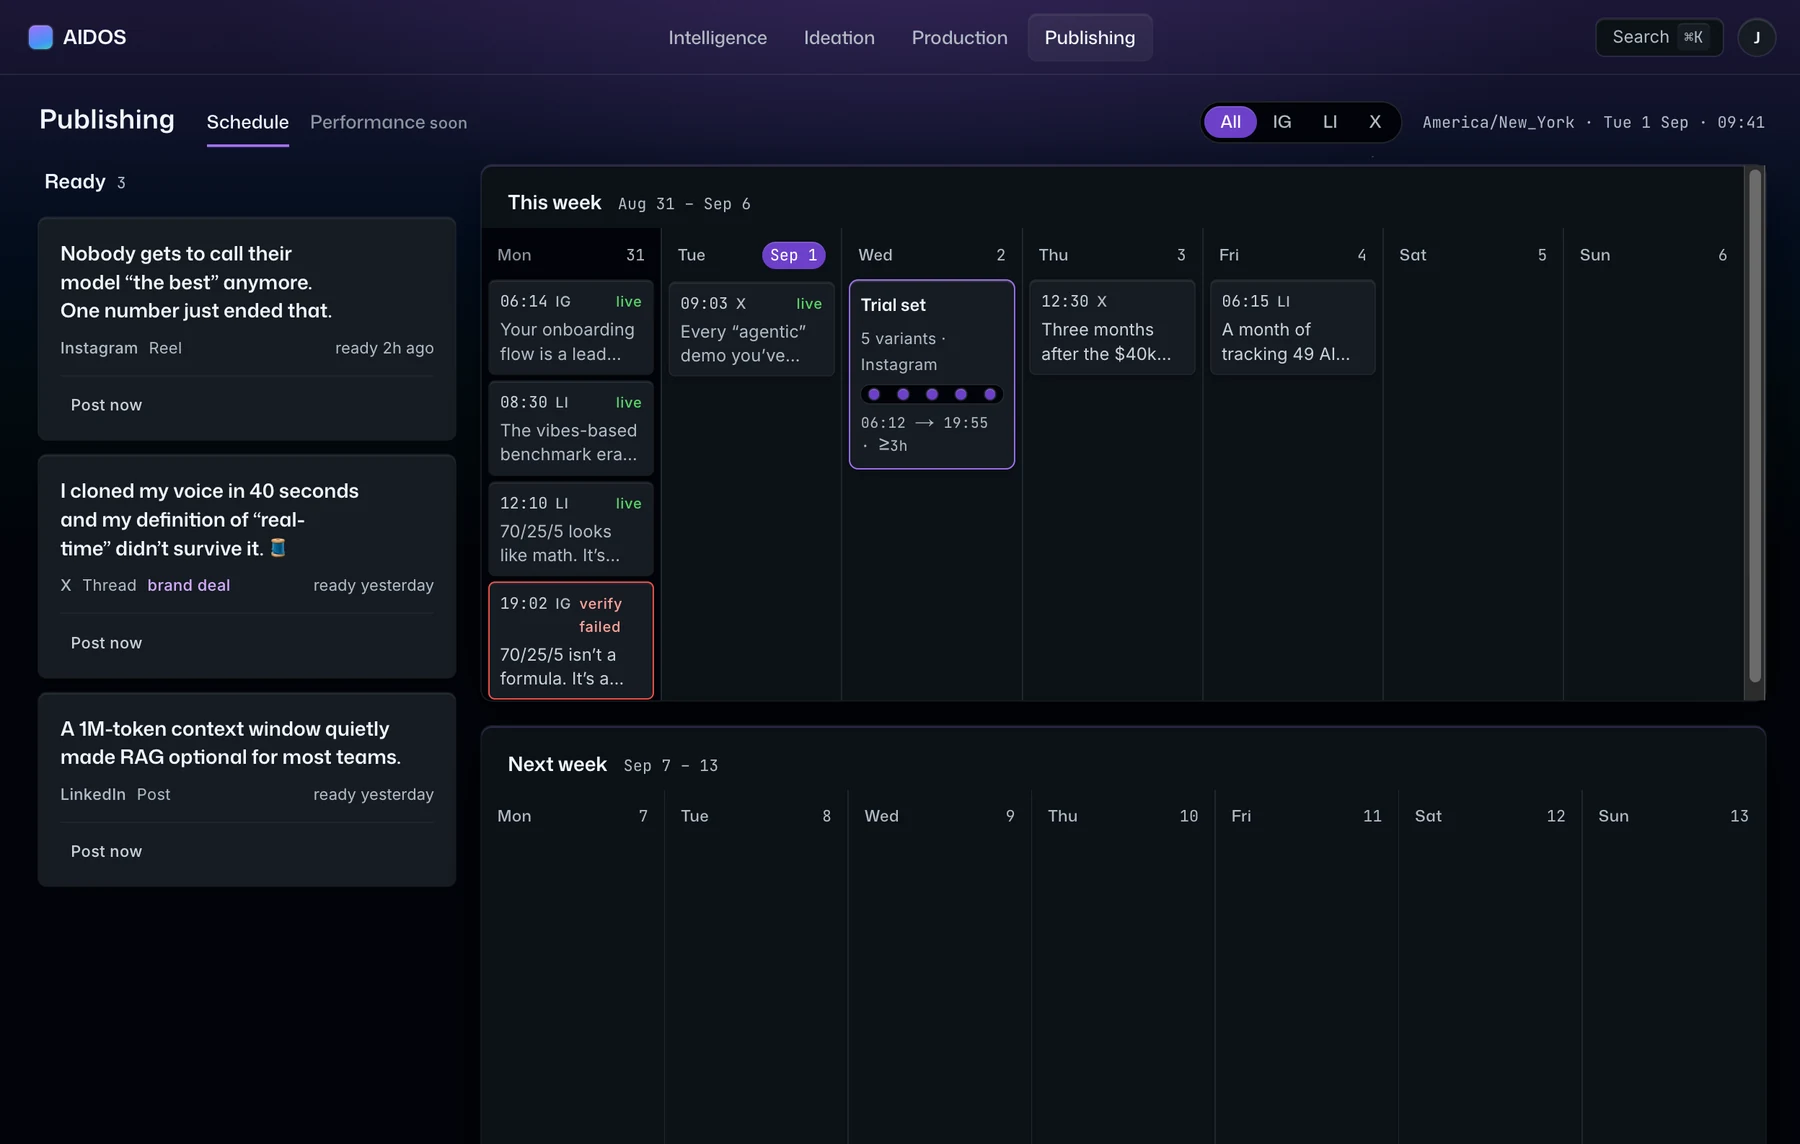1800x1144 pixels.
Task: Click the last variant dot in Trial set
Action: 989,394
